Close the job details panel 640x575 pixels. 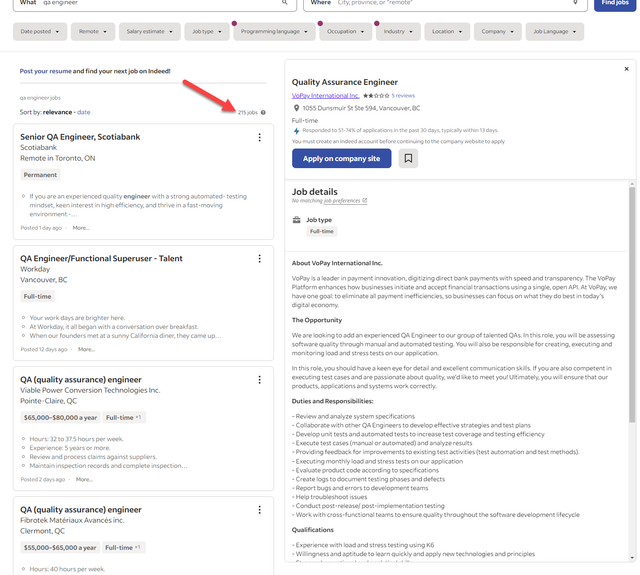click(x=627, y=69)
